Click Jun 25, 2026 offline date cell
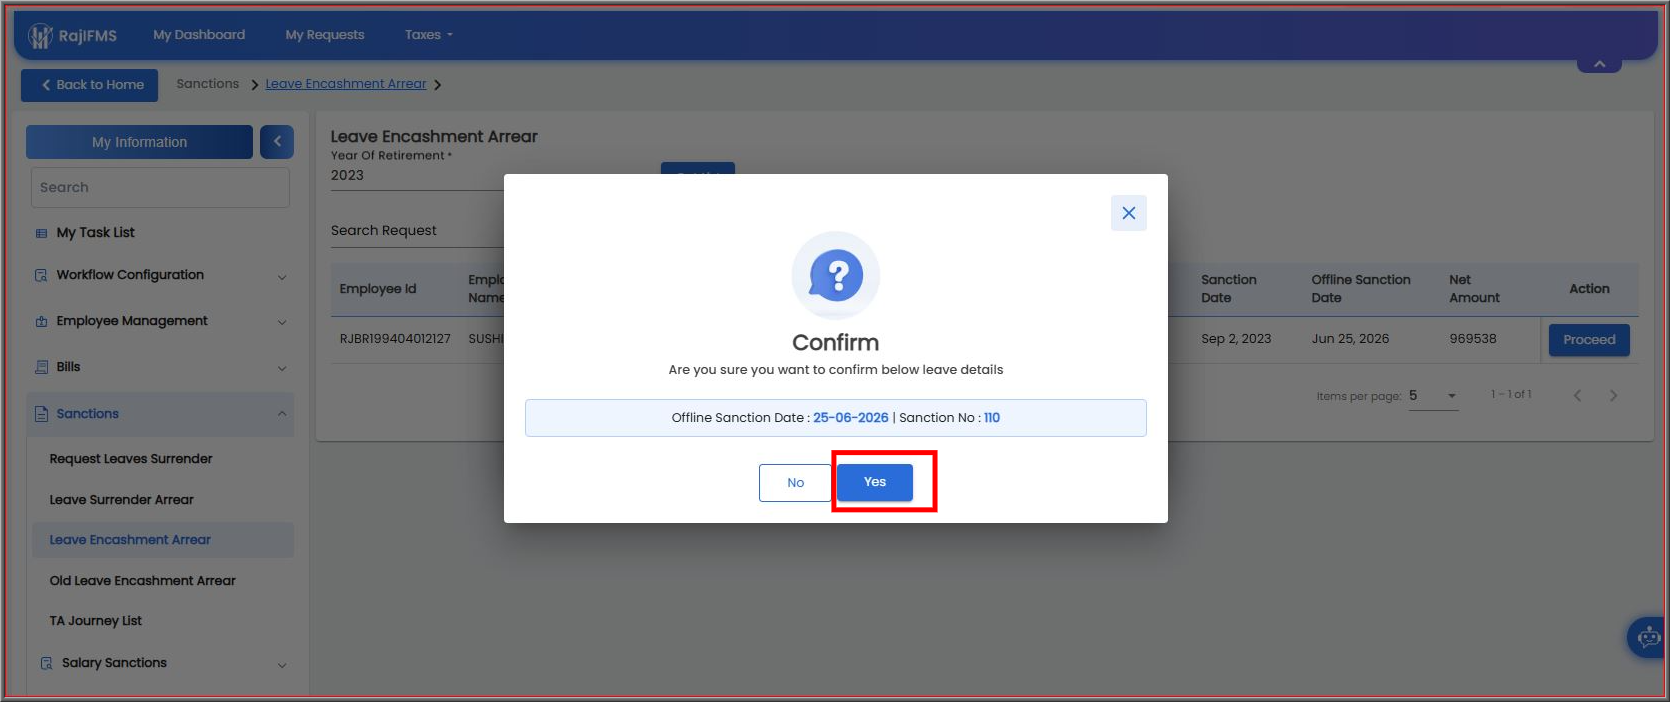The height and width of the screenshot is (702, 1670). point(1350,339)
